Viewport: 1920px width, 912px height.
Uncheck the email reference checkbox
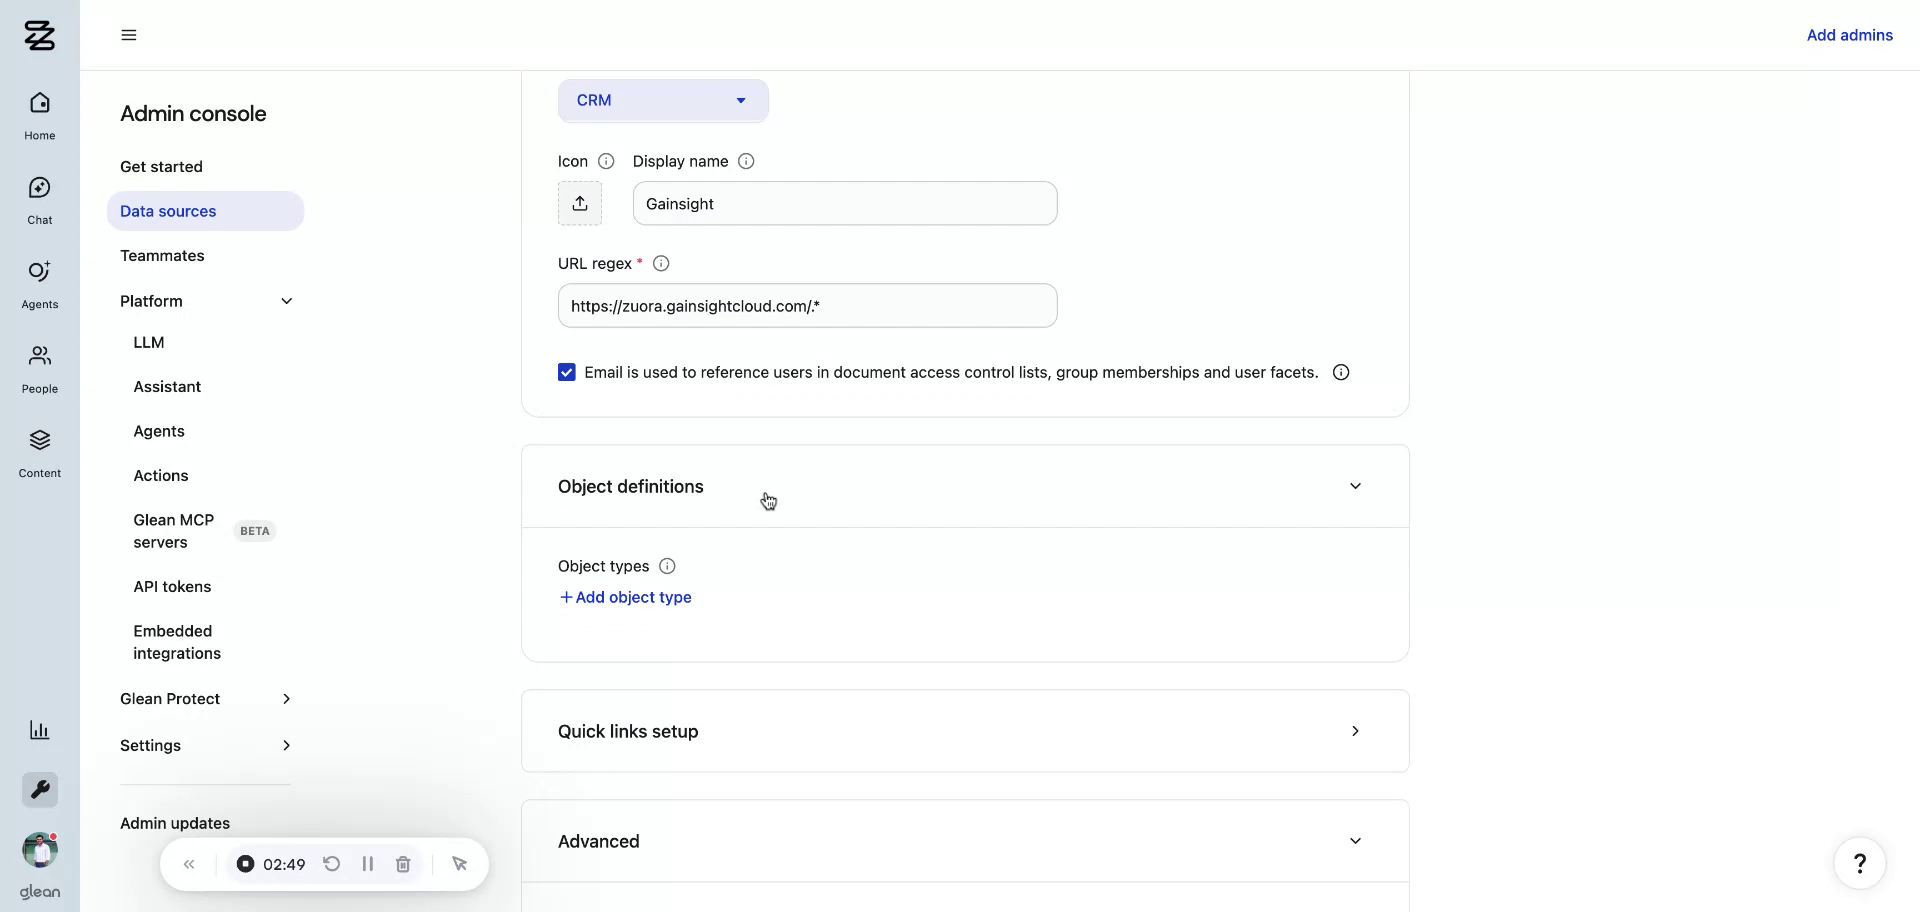pos(567,372)
